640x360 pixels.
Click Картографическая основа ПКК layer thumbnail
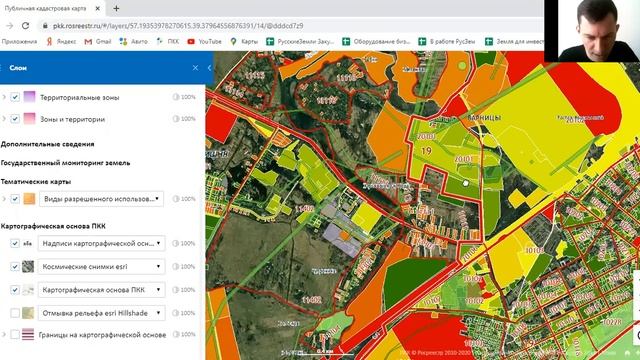(x=28, y=290)
